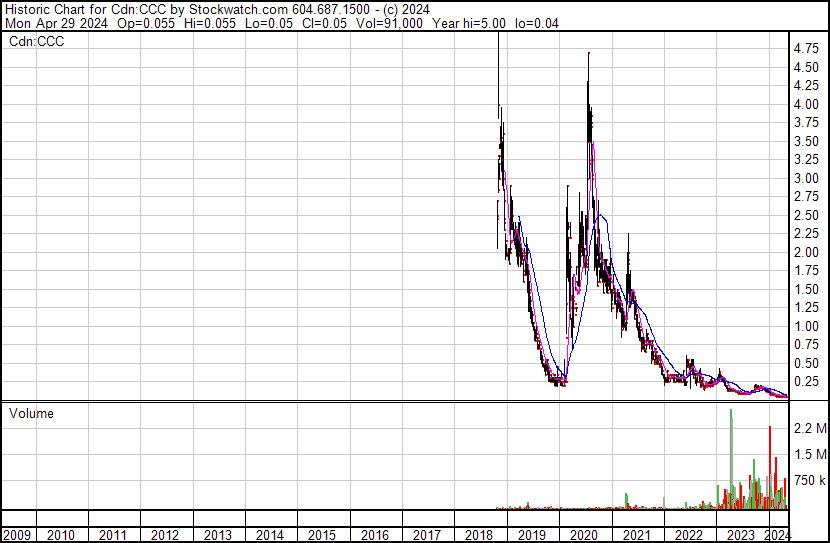Click the 2024 year label
Image resolution: width=830 pixels, height=543 pixels.
pyautogui.click(x=776, y=535)
